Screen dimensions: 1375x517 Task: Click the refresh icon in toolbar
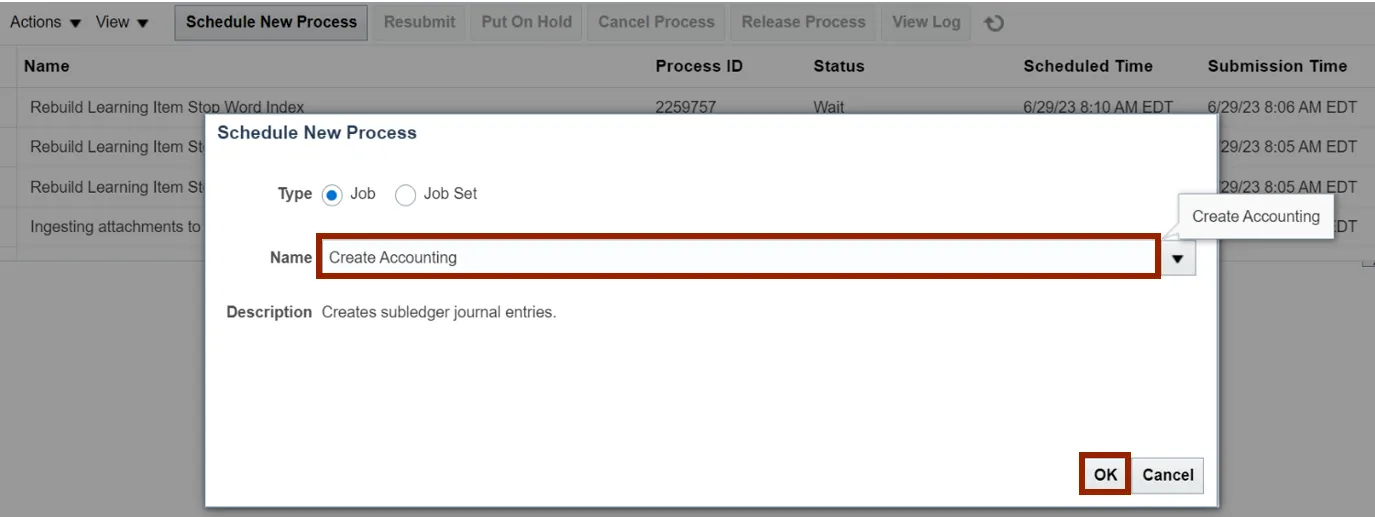point(994,23)
